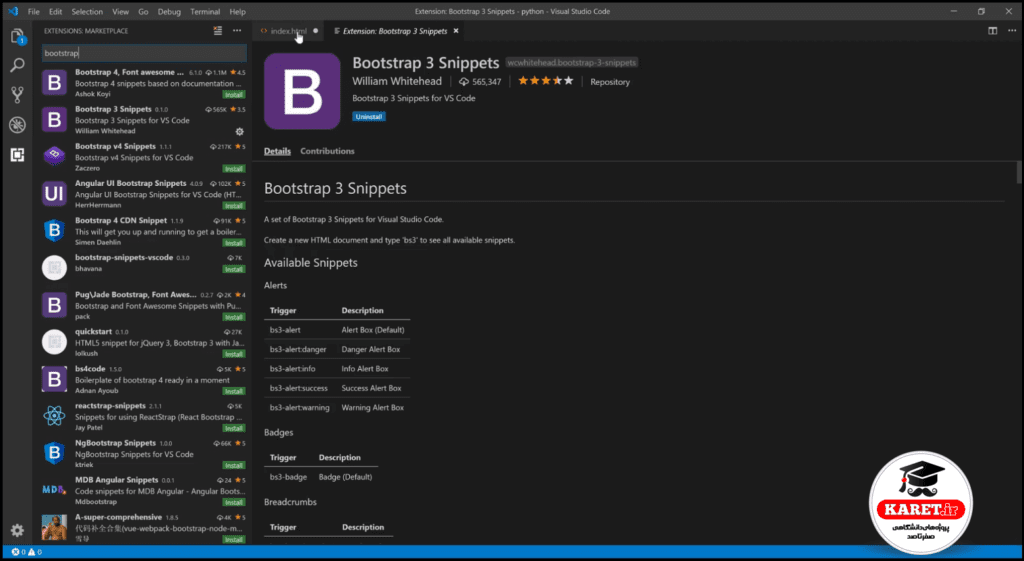Image resolution: width=1024 pixels, height=561 pixels.
Task: Select Bootstrap v4 Snippets extension icon
Action: 54,155
